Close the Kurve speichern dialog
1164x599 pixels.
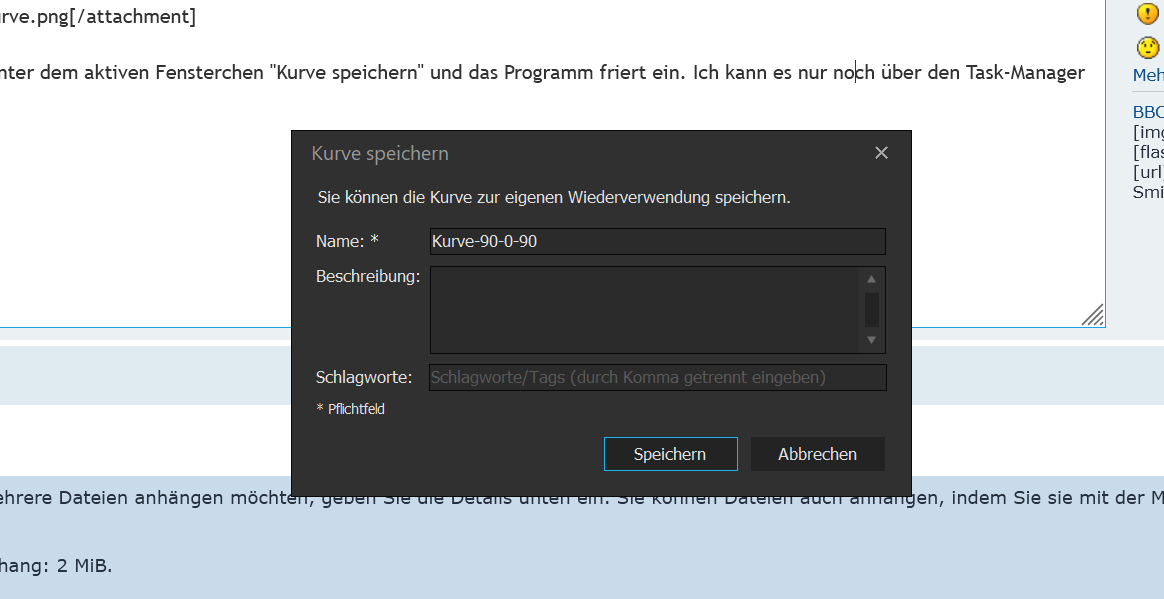[881, 153]
